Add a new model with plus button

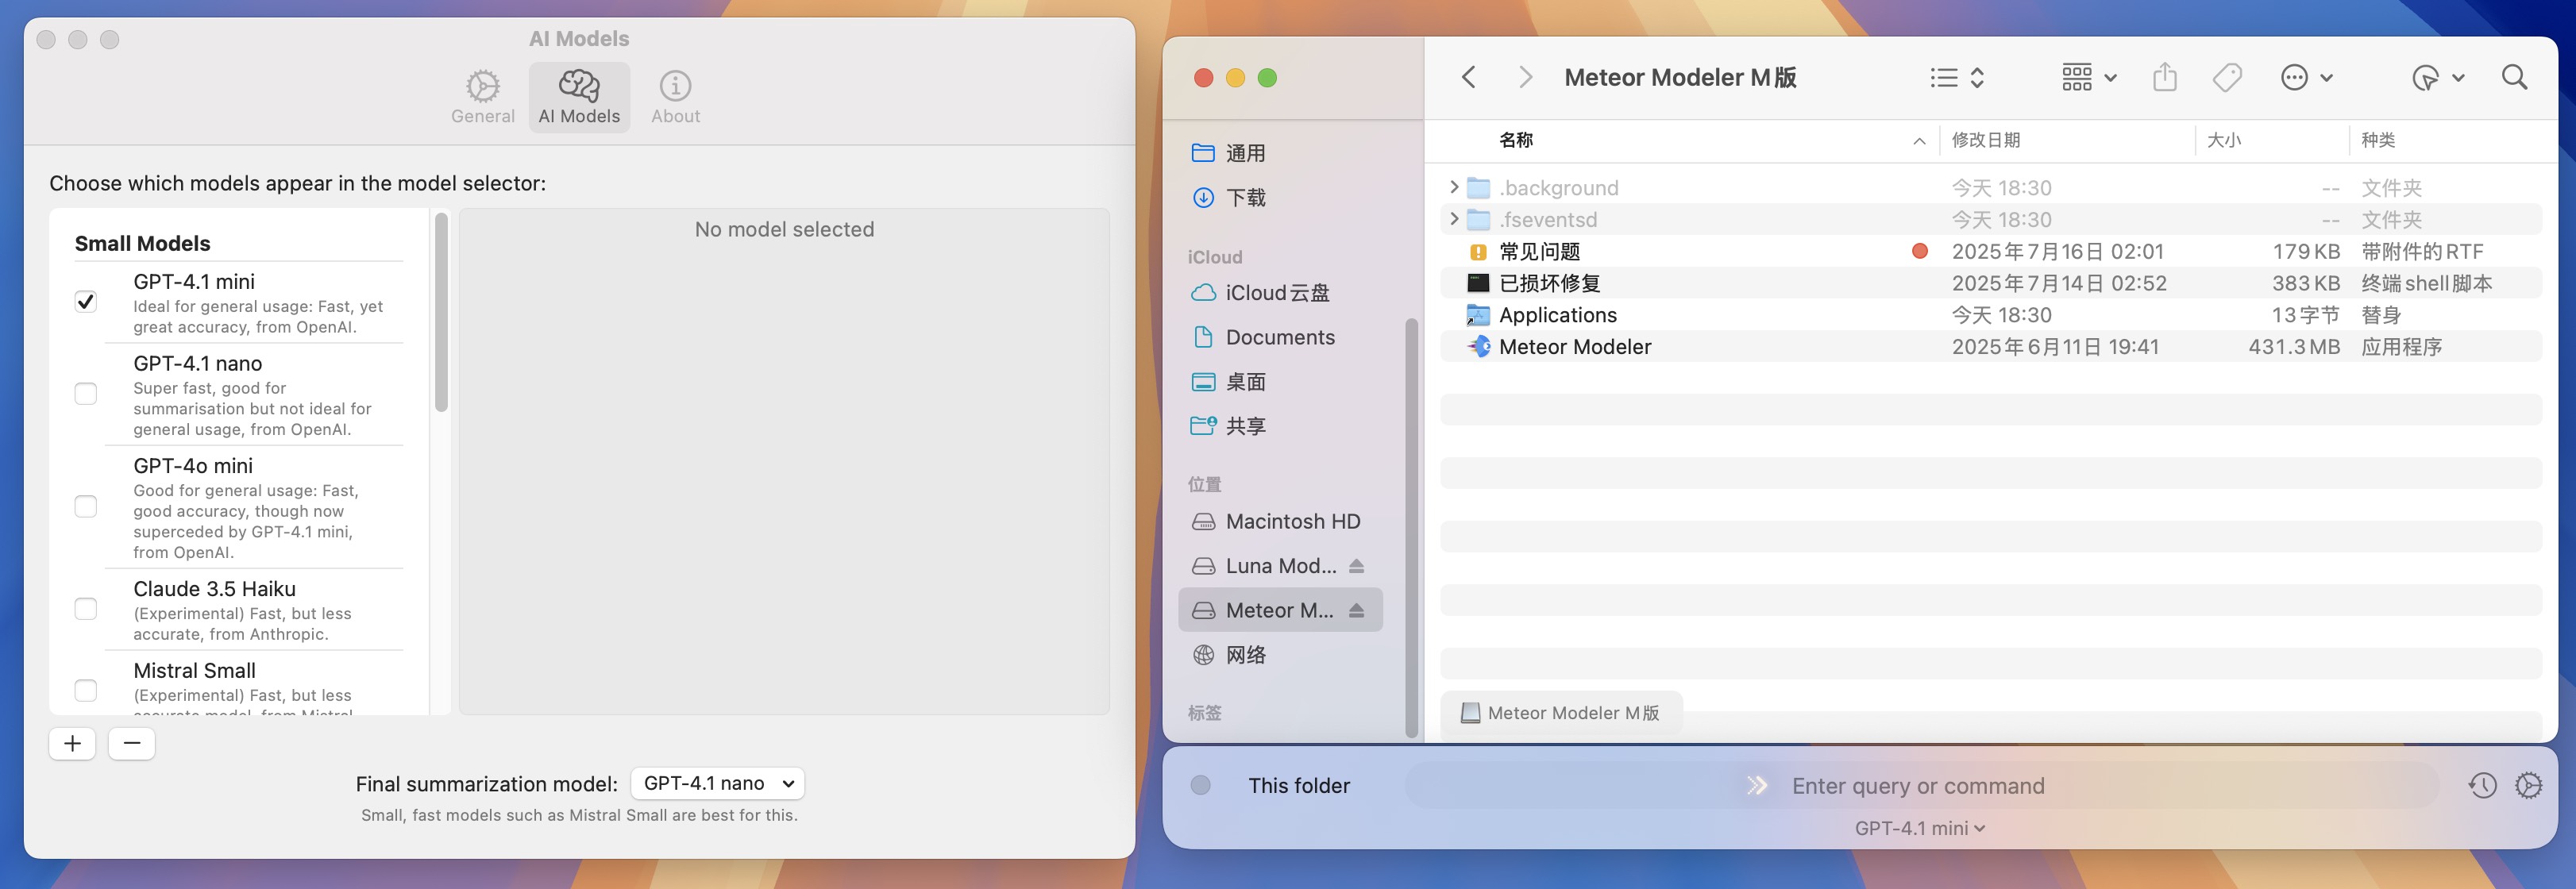pyautogui.click(x=72, y=743)
